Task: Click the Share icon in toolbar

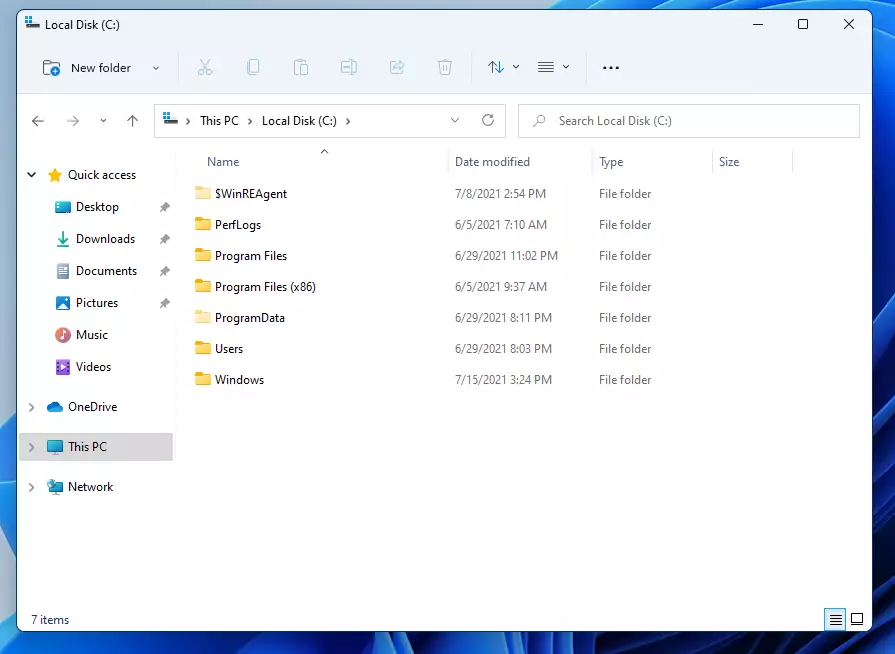Action: (397, 67)
